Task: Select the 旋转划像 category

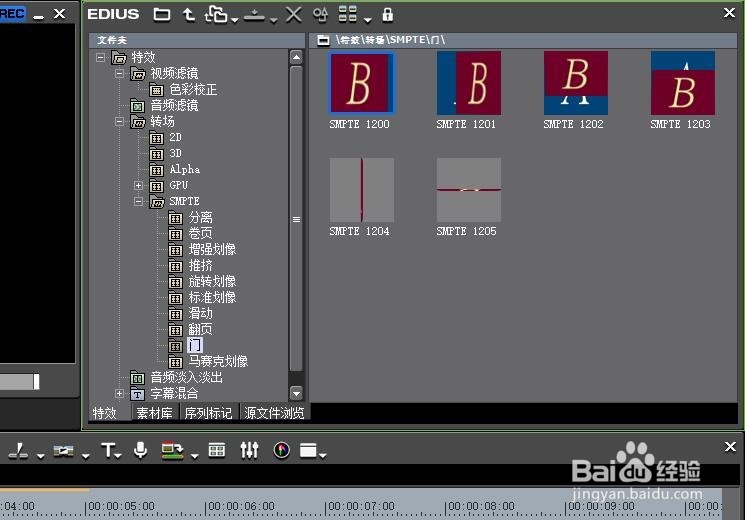Action: pyautogui.click(x=212, y=281)
